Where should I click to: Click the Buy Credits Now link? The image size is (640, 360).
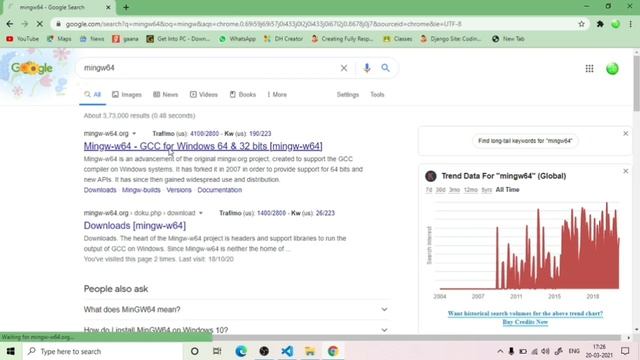coord(525,322)
